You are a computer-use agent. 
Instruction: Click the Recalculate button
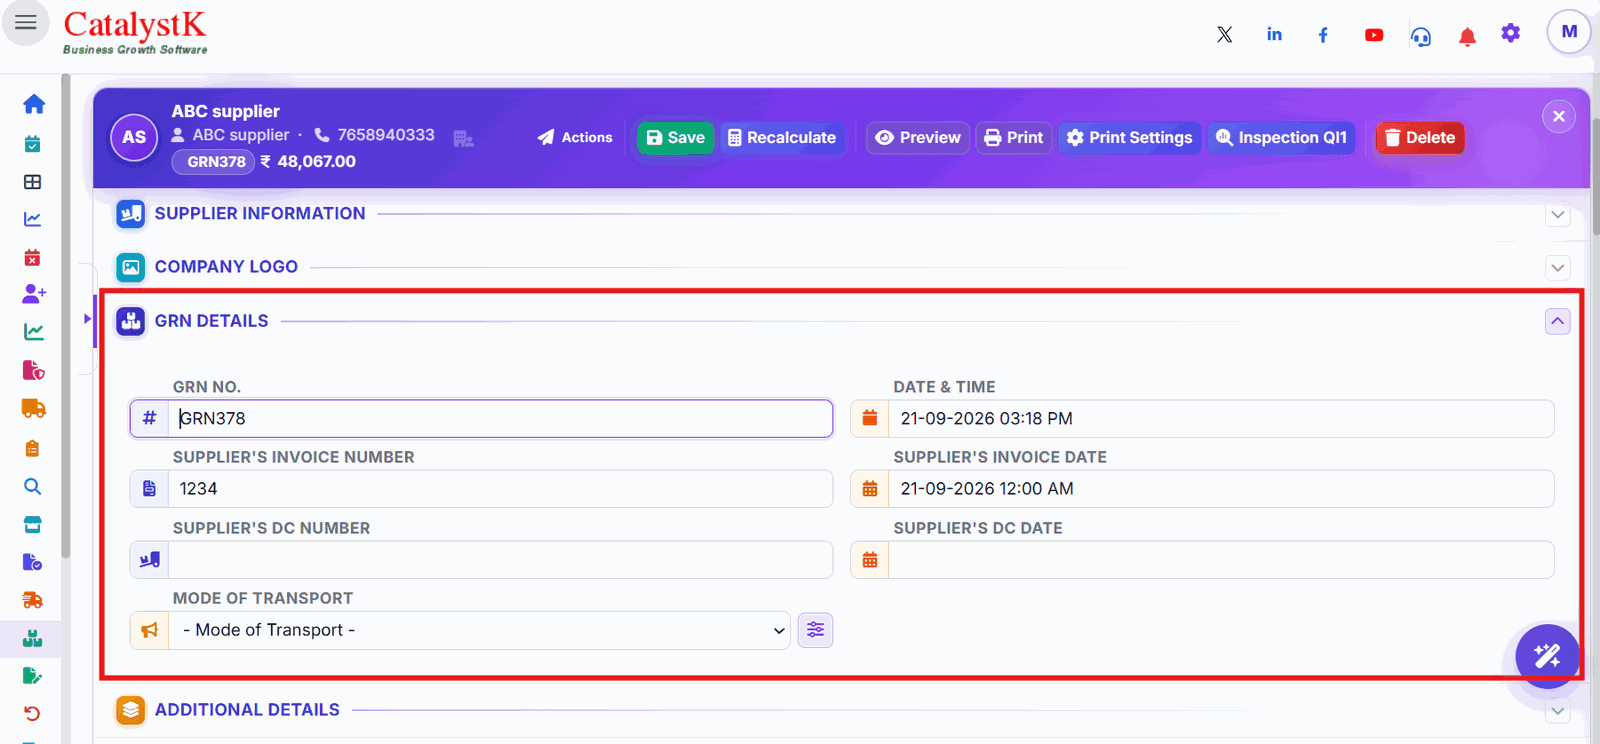[782, 137]
